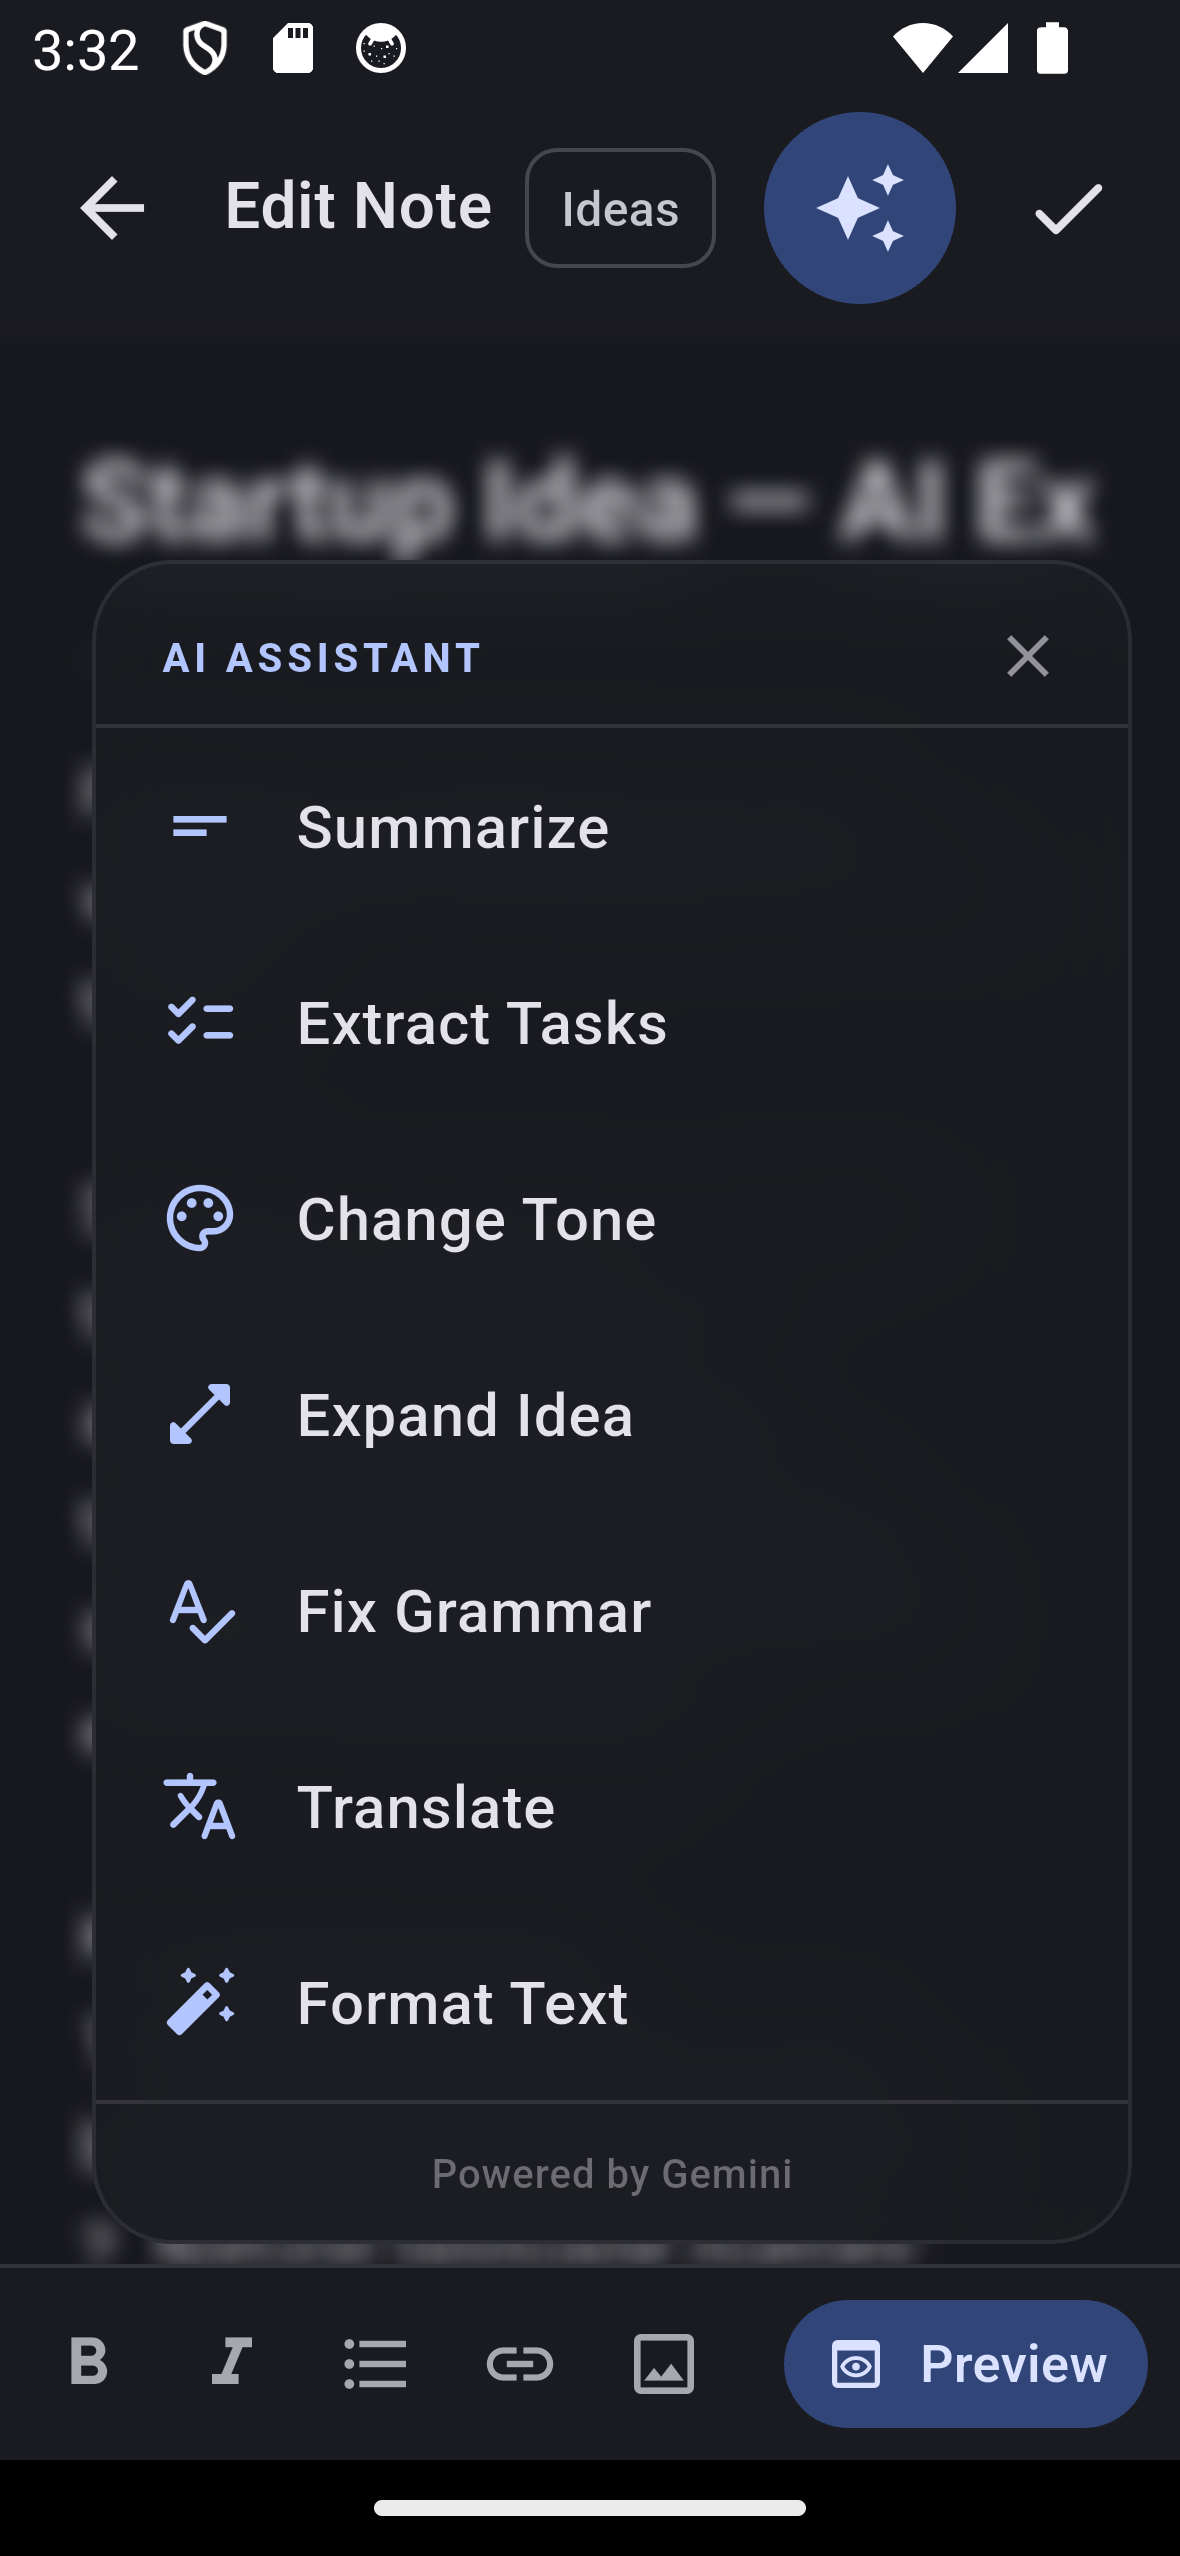Open Change Tone options
The image size is (1180, 2556).
tap(611, 1219)
